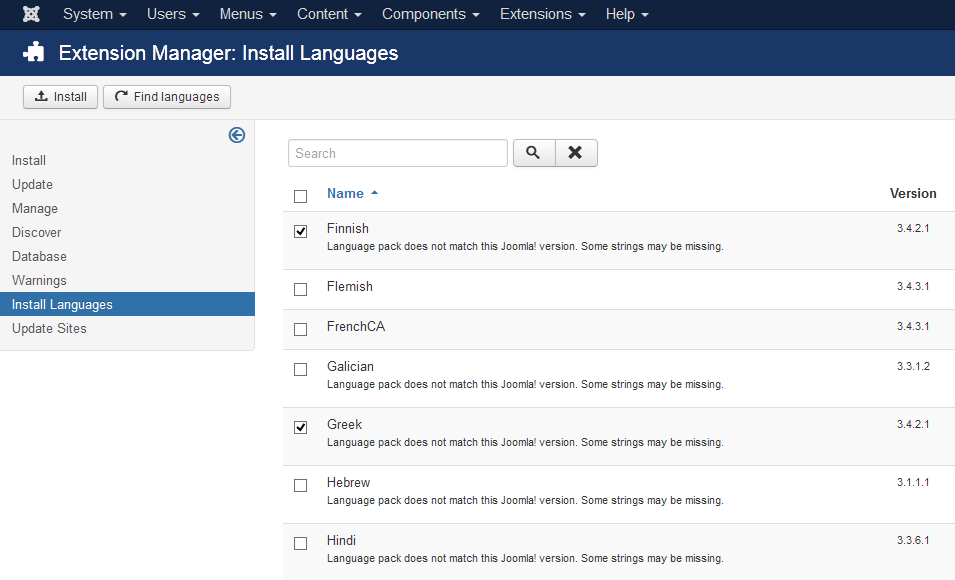This screenshot has width=955, height=580.
Task: Open the Content menu
Action: pos(329,14)
